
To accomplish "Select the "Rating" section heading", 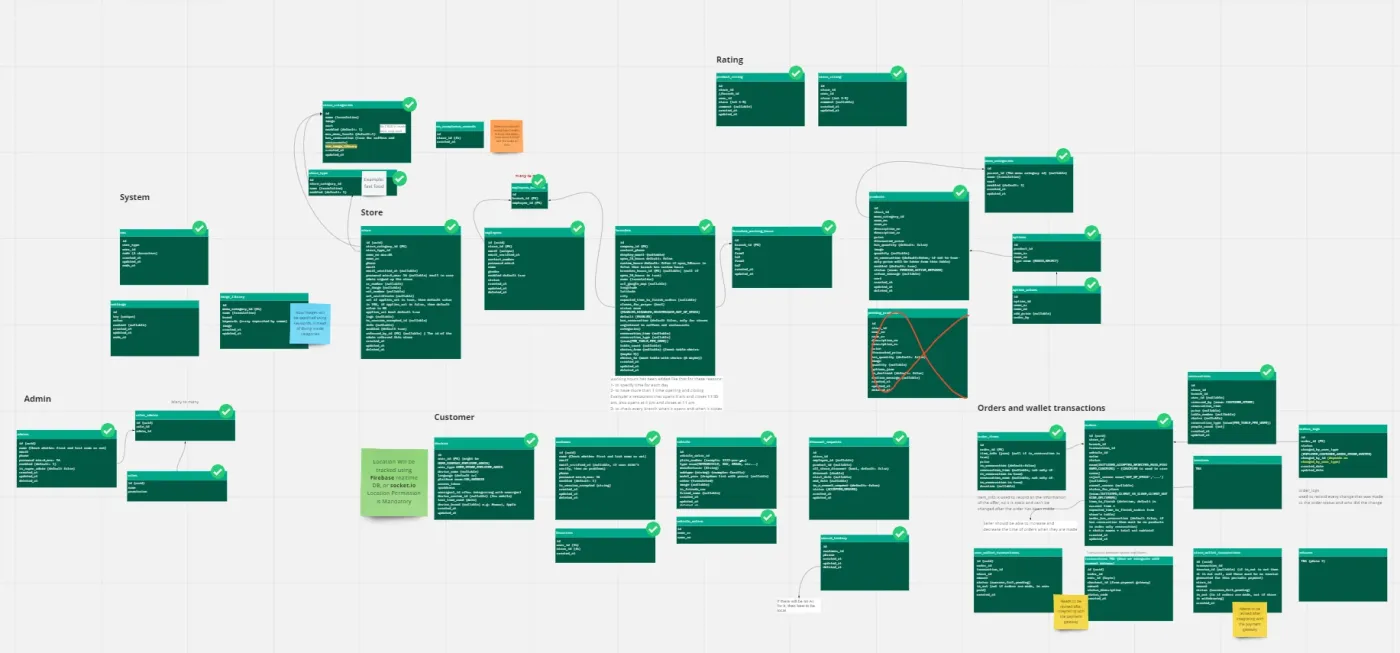I will pyautogui.click(x=730, y=60).
